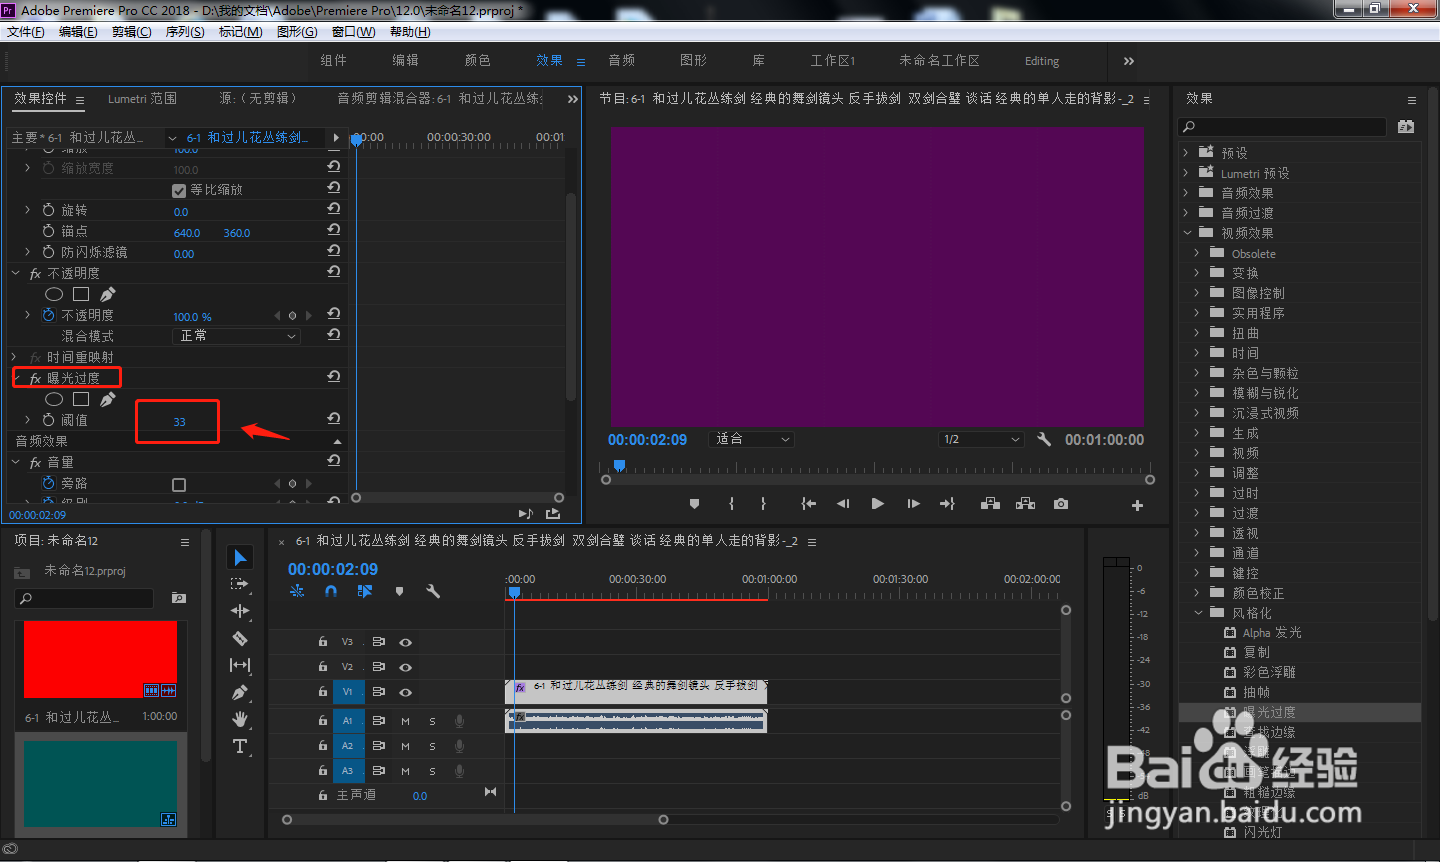Image resolution: width=1440 pixels, height=862 pixels.
Task: Expand the 预设 folder in Effects
Action: pyautogui.click(x=1186, y=153)
